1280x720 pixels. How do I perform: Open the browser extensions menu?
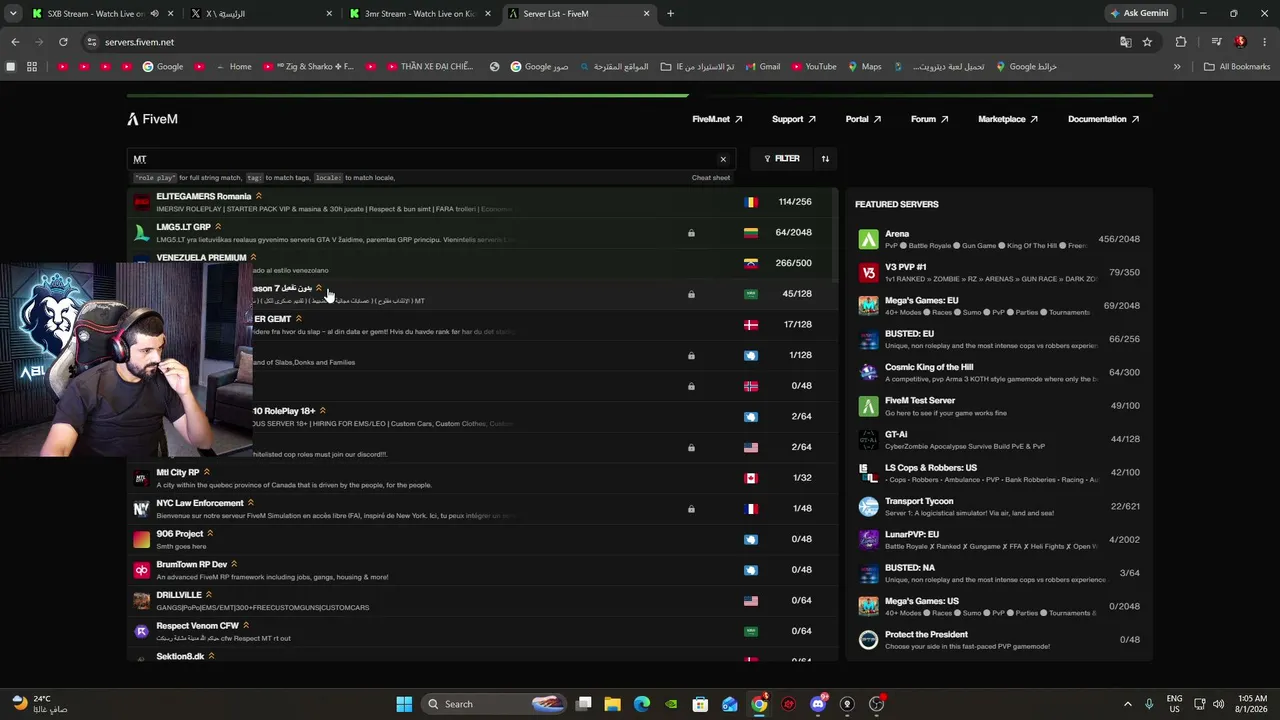(x=1181, y=42)
